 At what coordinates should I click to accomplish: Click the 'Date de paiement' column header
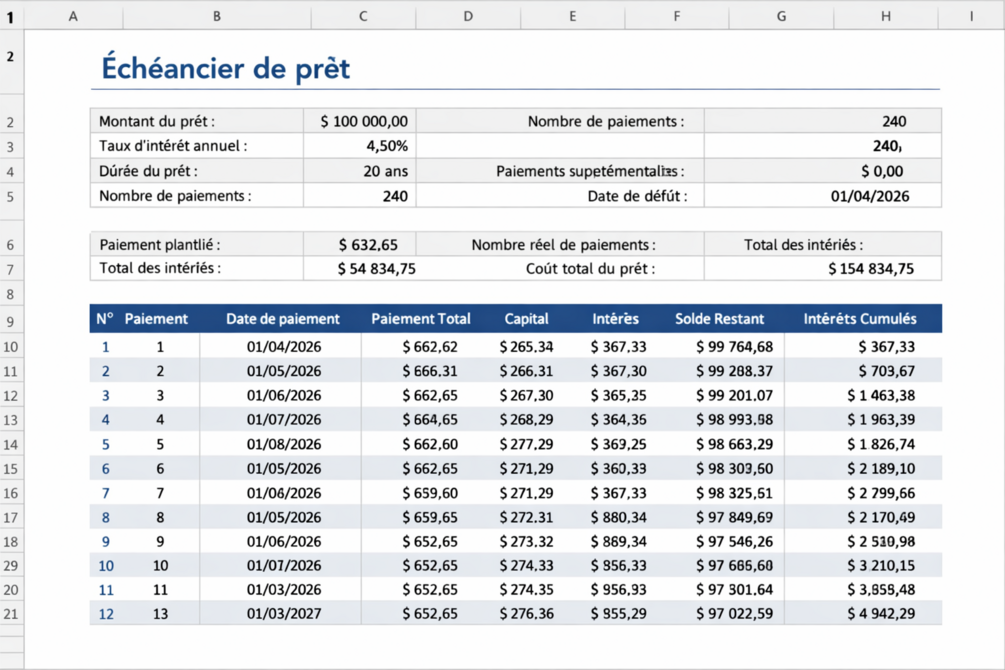pos(283,319)
